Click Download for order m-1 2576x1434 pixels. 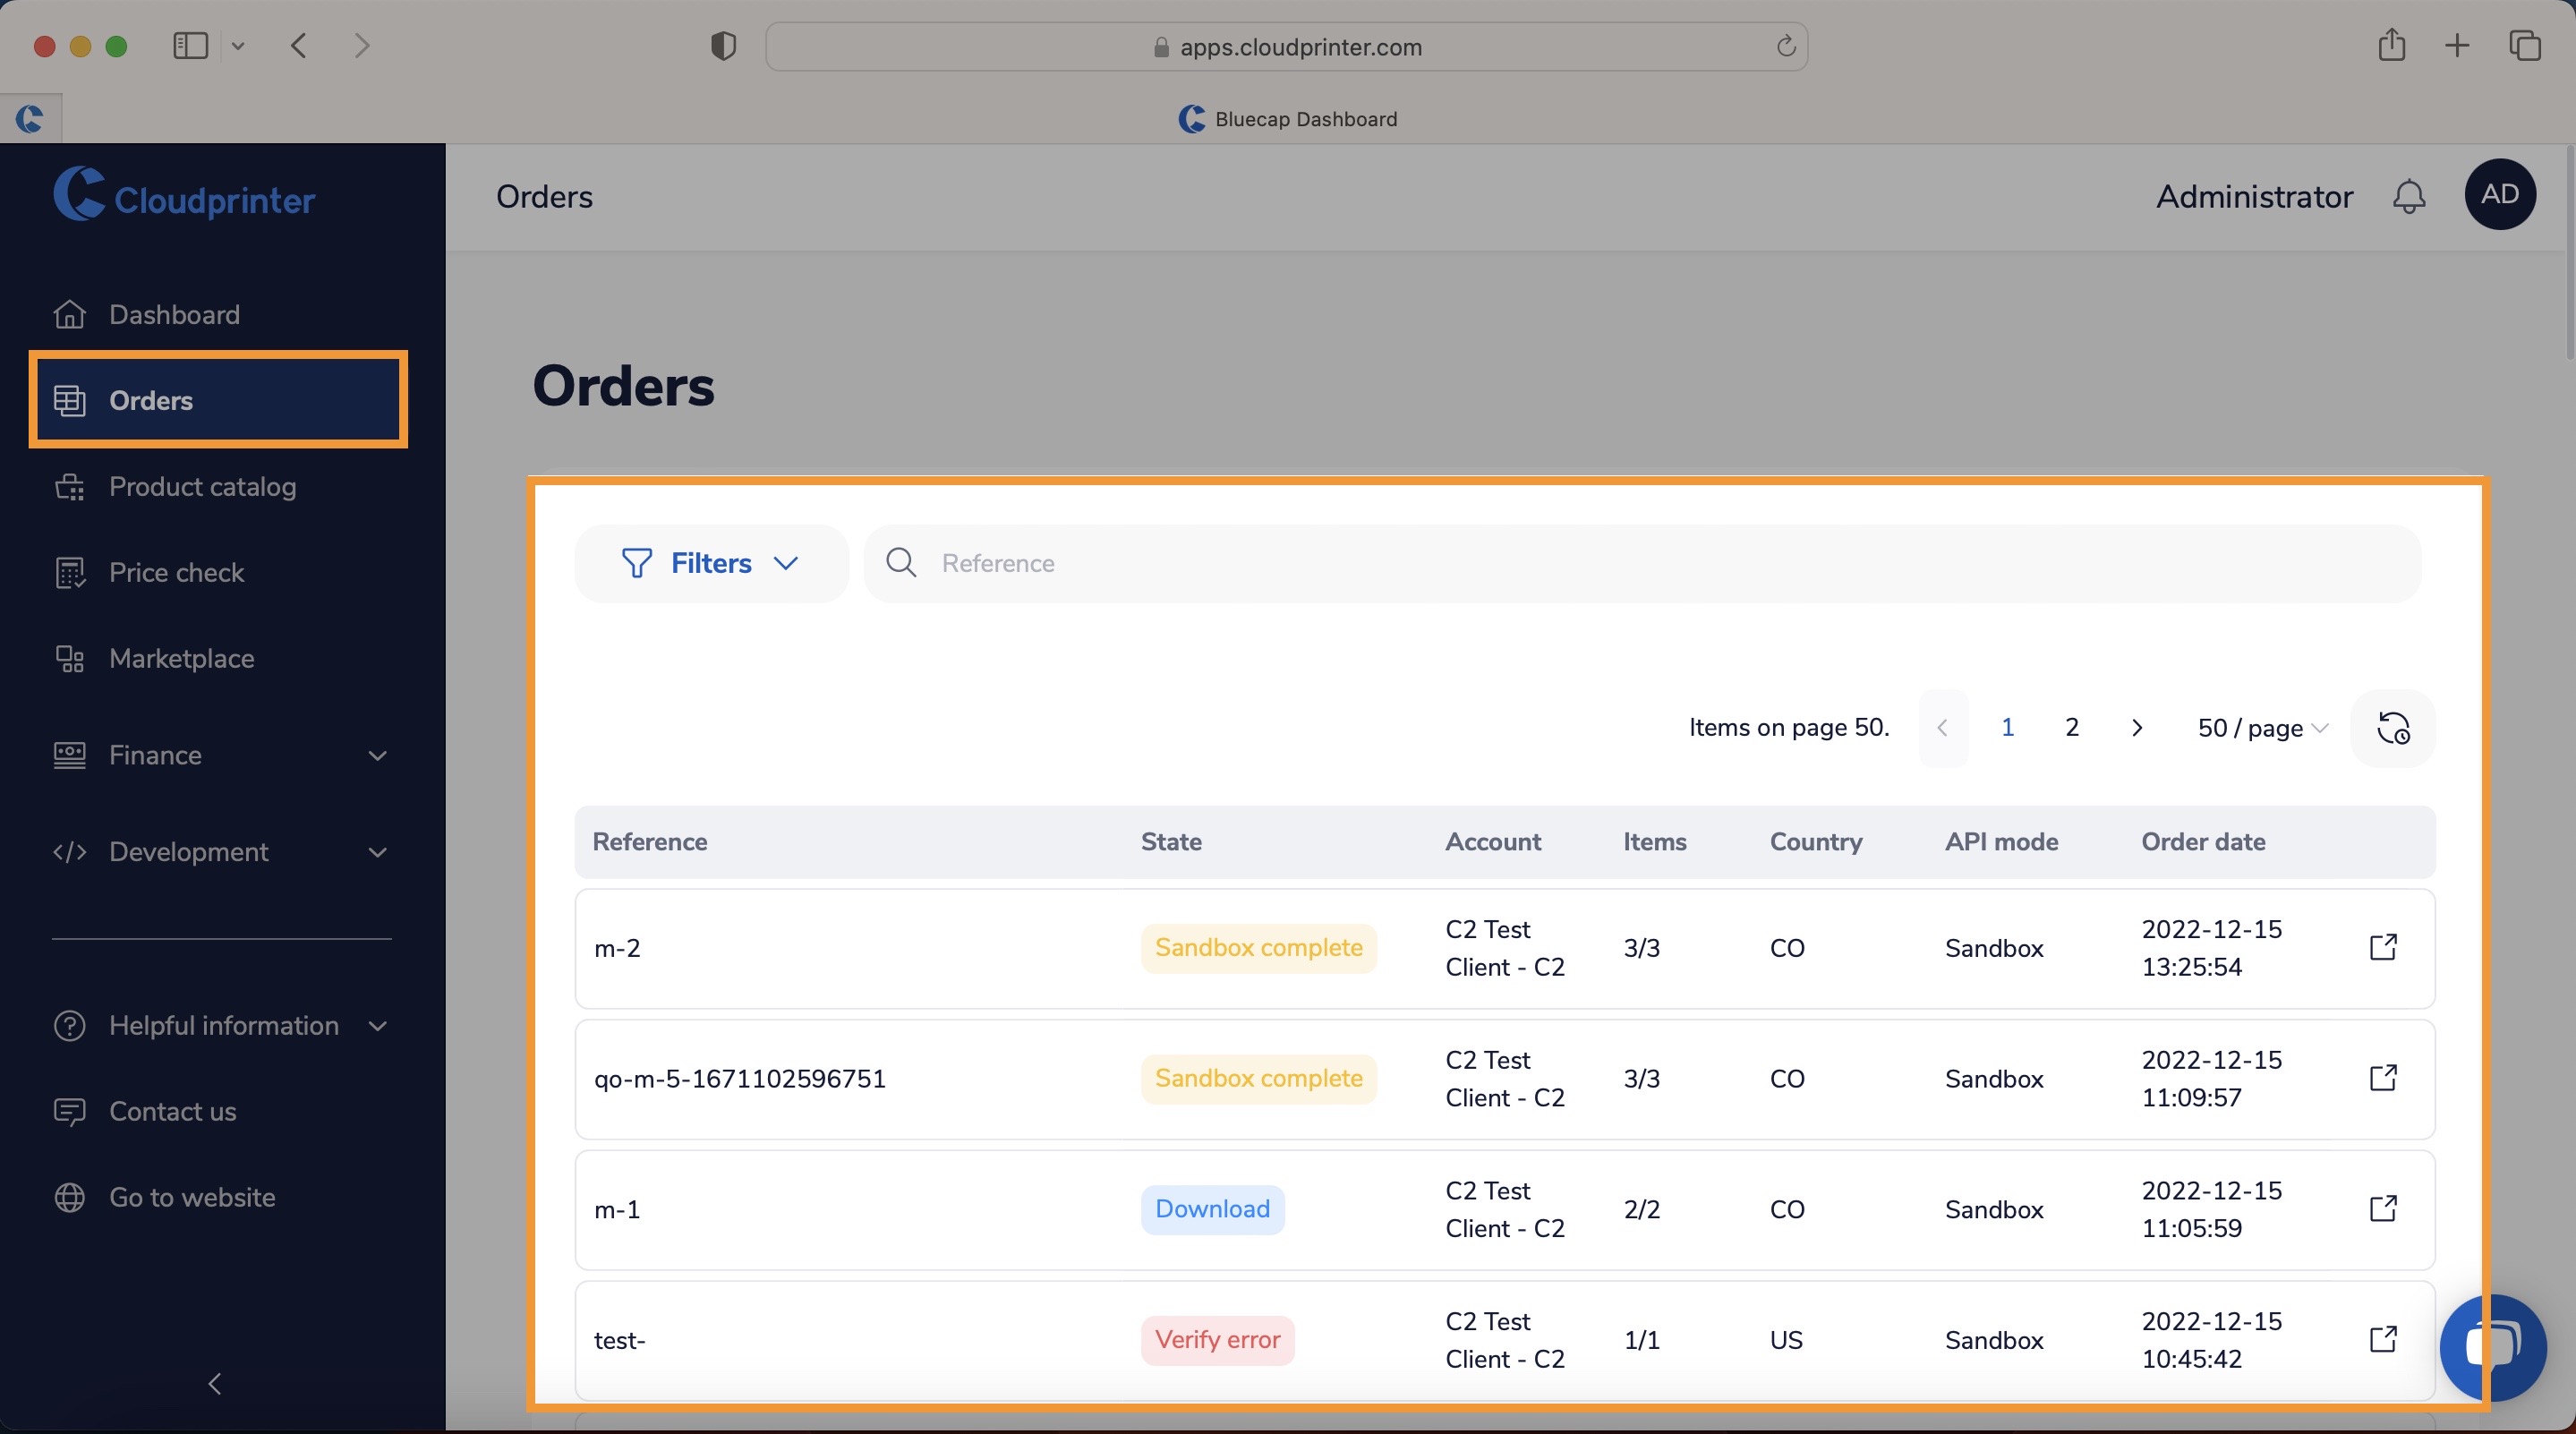(x=1212, y=1209)
